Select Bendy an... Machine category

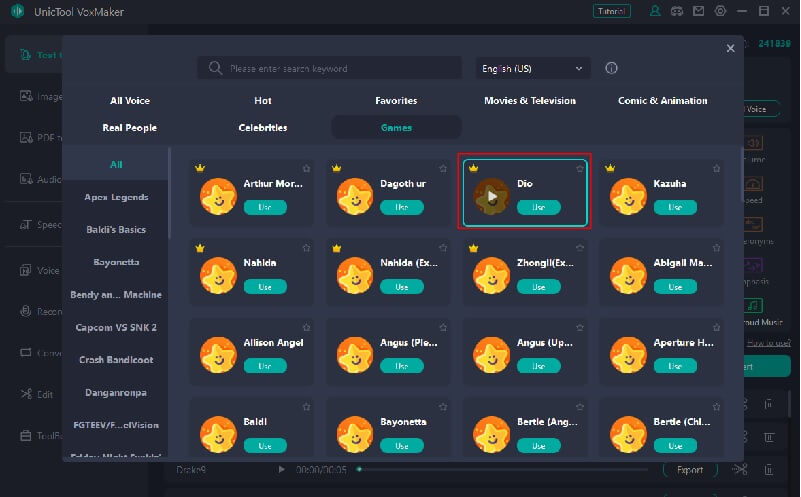pos(116,295)
